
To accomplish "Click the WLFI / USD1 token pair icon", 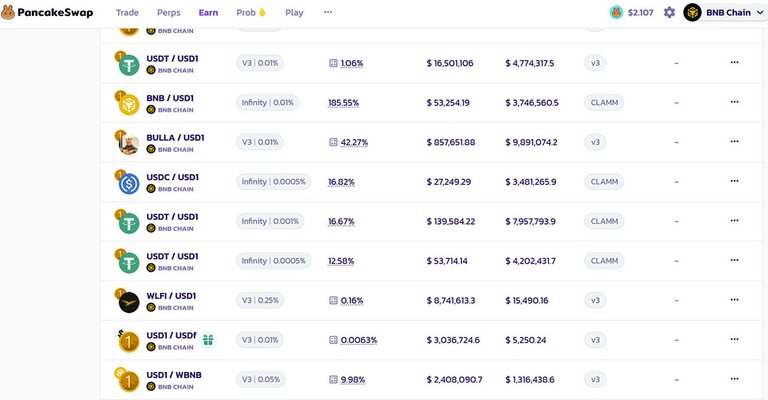I will tap(128, 301).
